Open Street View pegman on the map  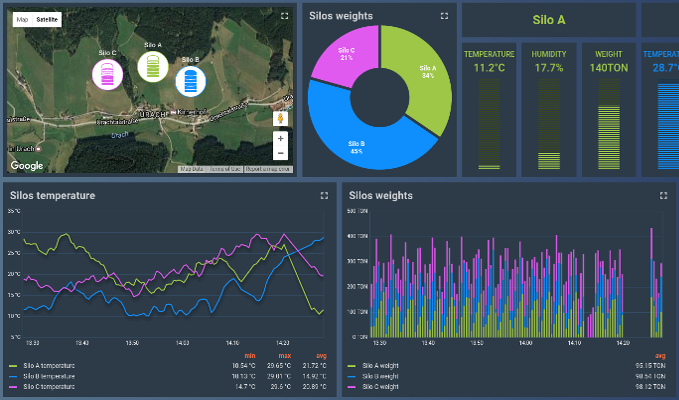(280, 119)
